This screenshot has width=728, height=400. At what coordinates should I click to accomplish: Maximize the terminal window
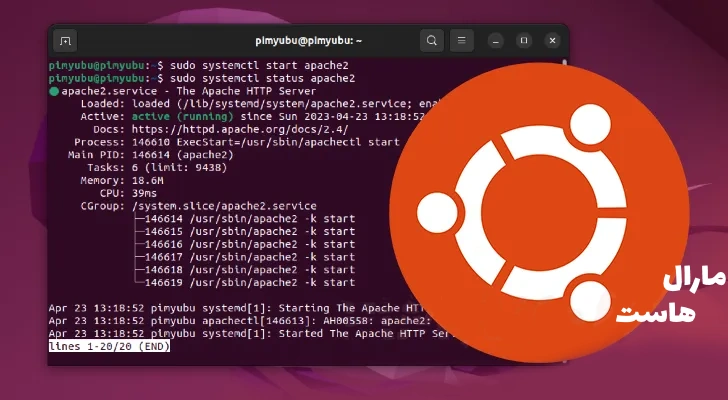pos(523,41)
